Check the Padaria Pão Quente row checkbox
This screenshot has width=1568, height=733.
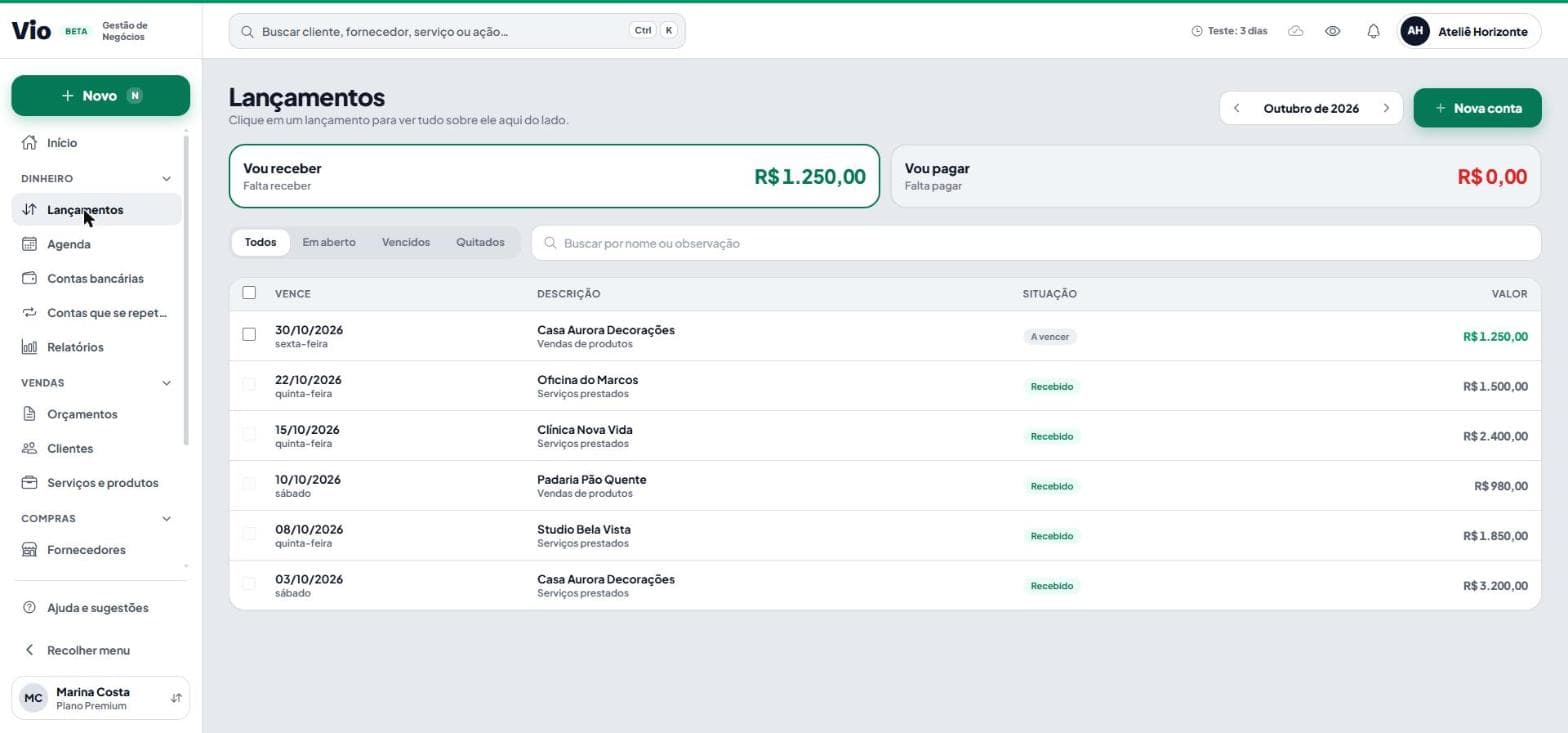[249, 484]
